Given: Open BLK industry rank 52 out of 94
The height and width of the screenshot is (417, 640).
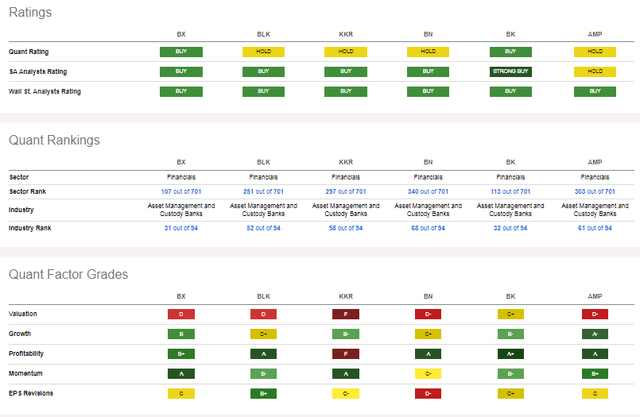Looking at the screenshot, I should click(263, 228).
